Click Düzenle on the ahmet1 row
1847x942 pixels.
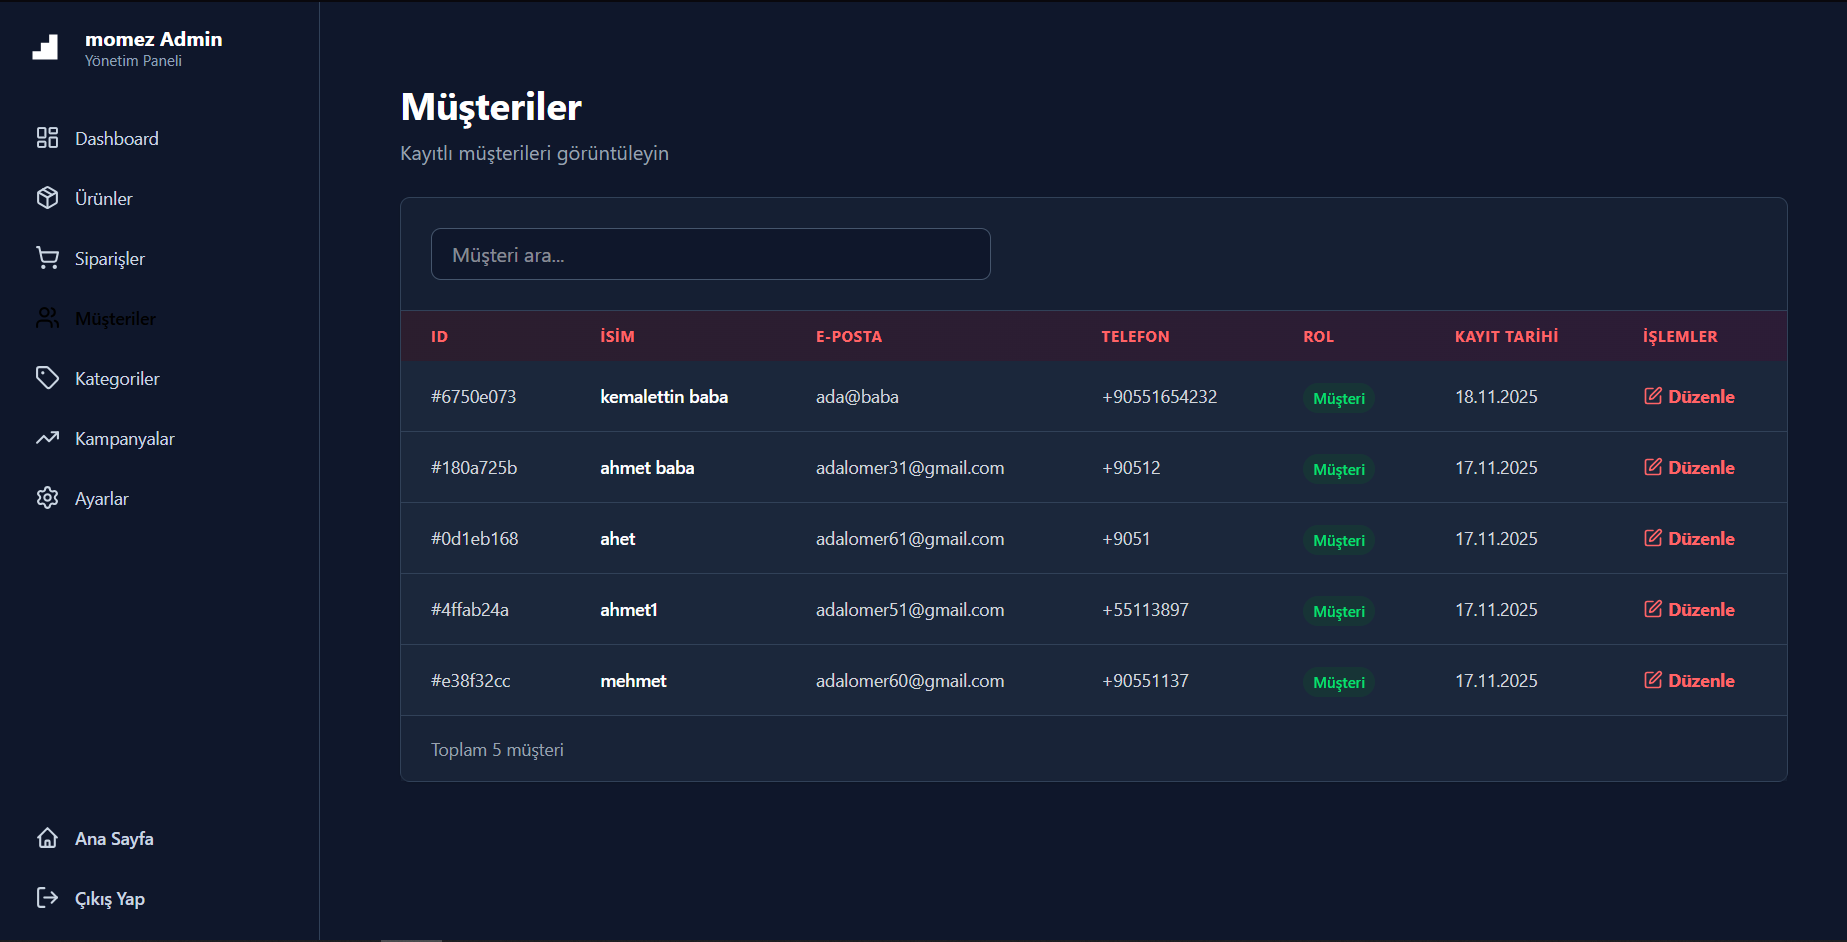click(x=1689, y=610)
